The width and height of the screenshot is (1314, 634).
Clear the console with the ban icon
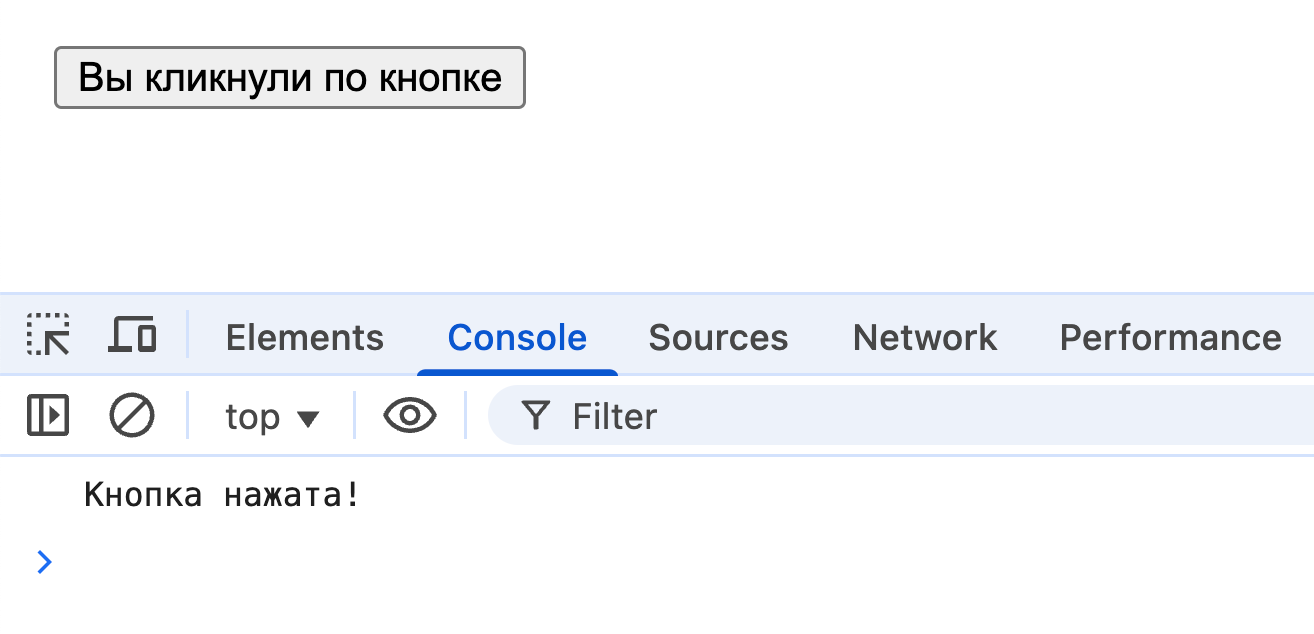pos(132,415)
